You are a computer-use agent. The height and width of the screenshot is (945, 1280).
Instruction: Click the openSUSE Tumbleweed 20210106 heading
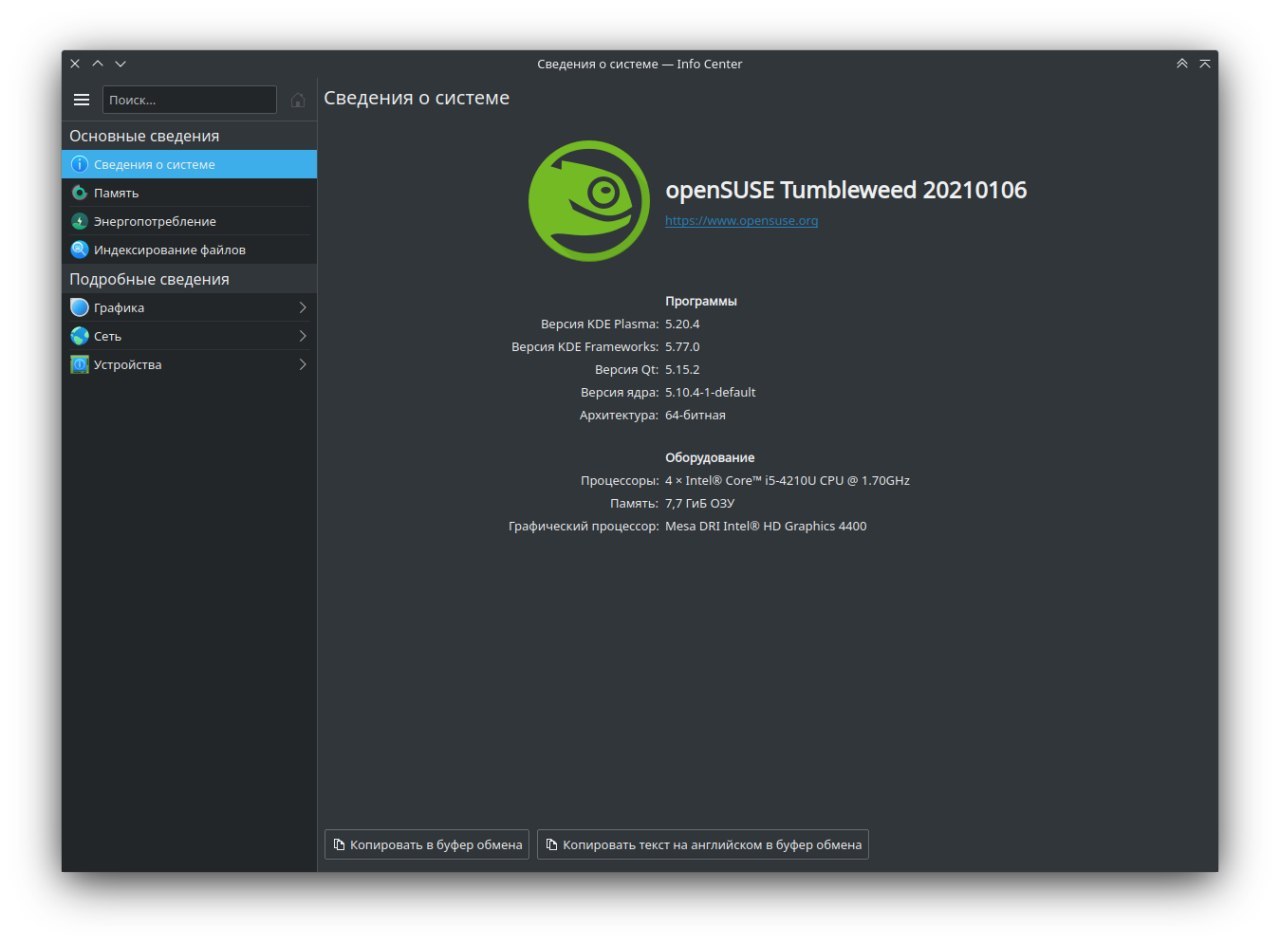pyautogui.click(x=846, y=189)
